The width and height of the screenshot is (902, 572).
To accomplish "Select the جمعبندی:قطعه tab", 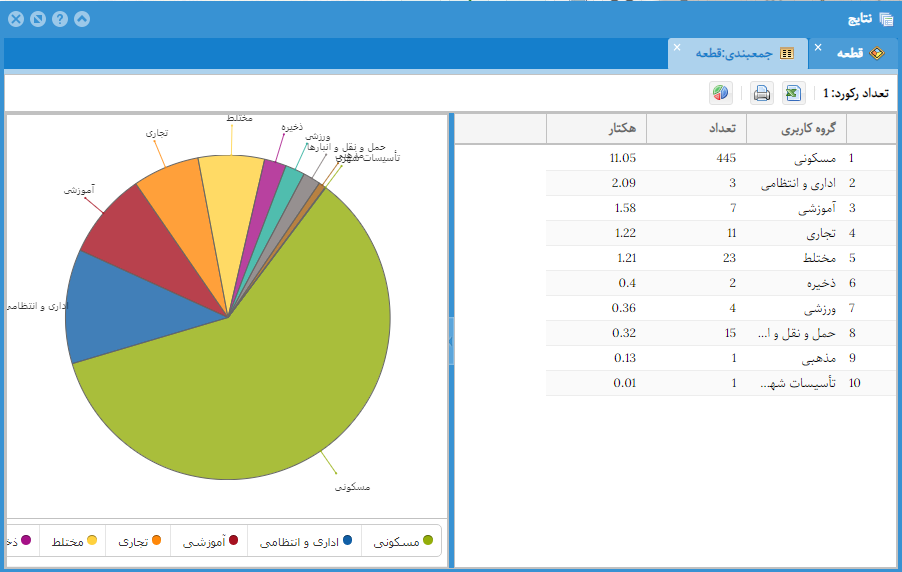I will (x=738, y=53).
